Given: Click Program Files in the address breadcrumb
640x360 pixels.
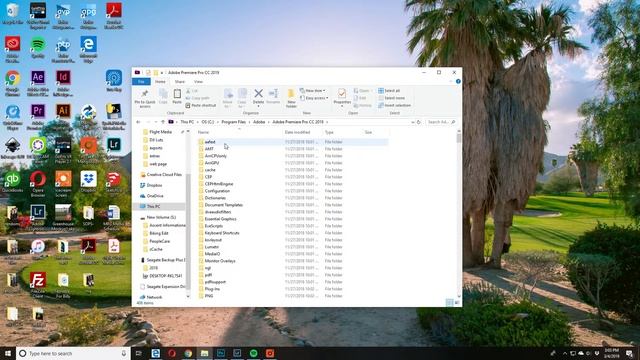Looking at the screenshot, I should pos(233,122).
